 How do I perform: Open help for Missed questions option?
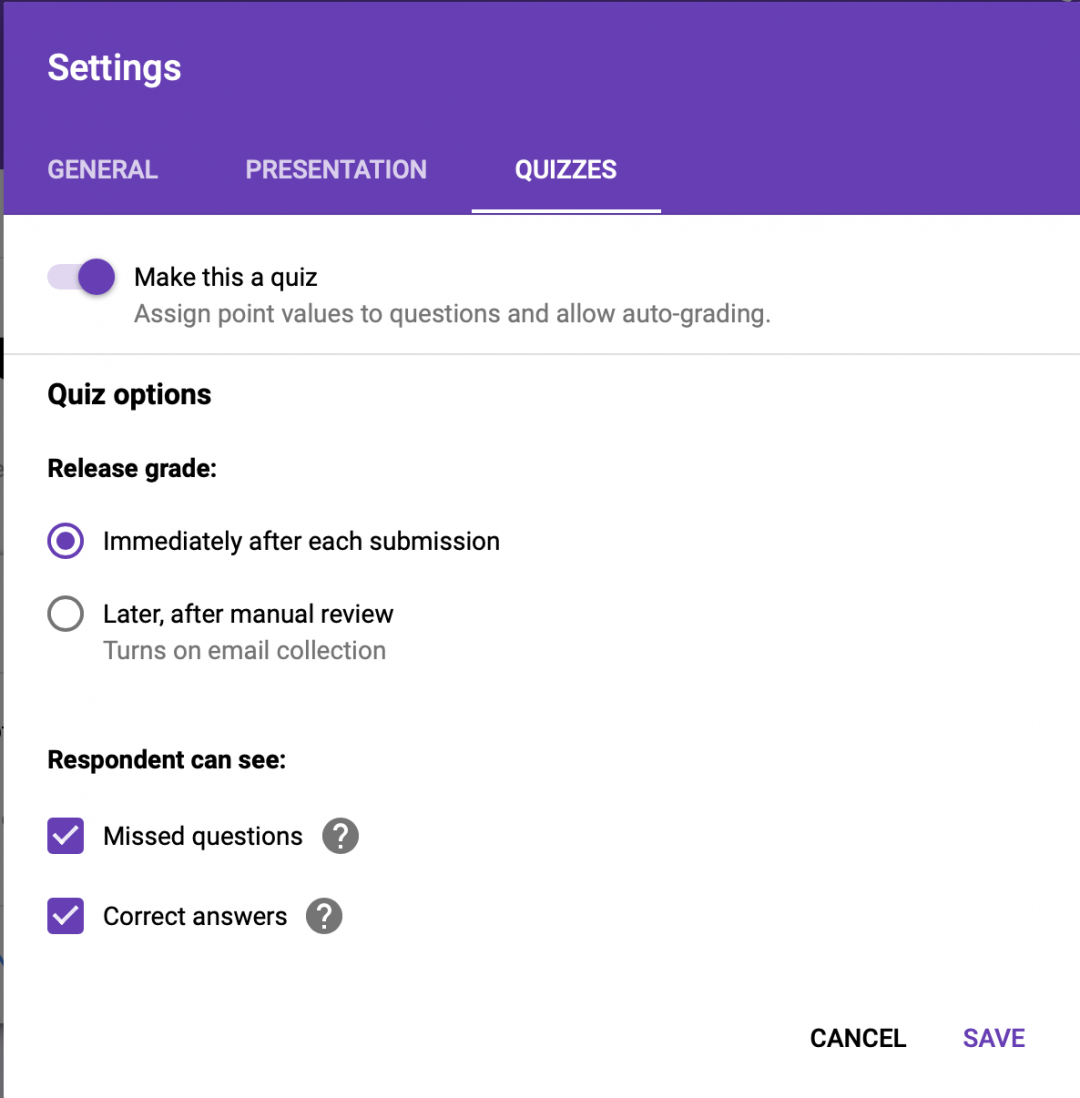[339, 835]
